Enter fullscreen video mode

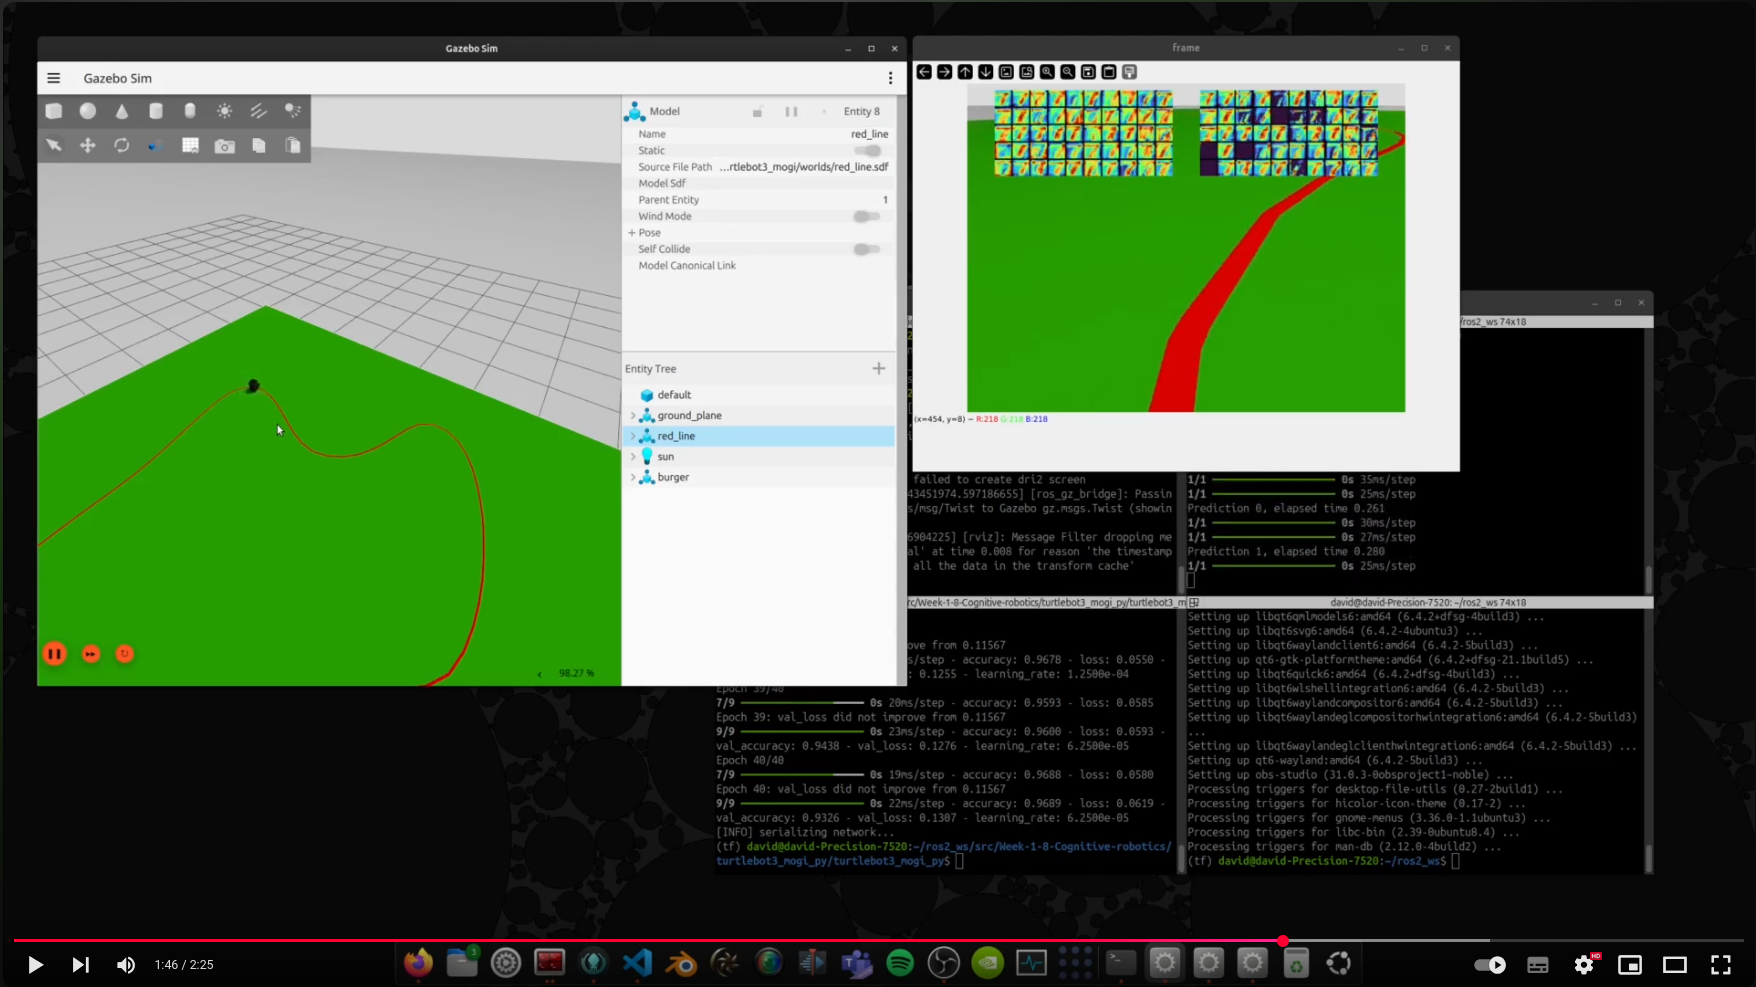[1721, 965]
